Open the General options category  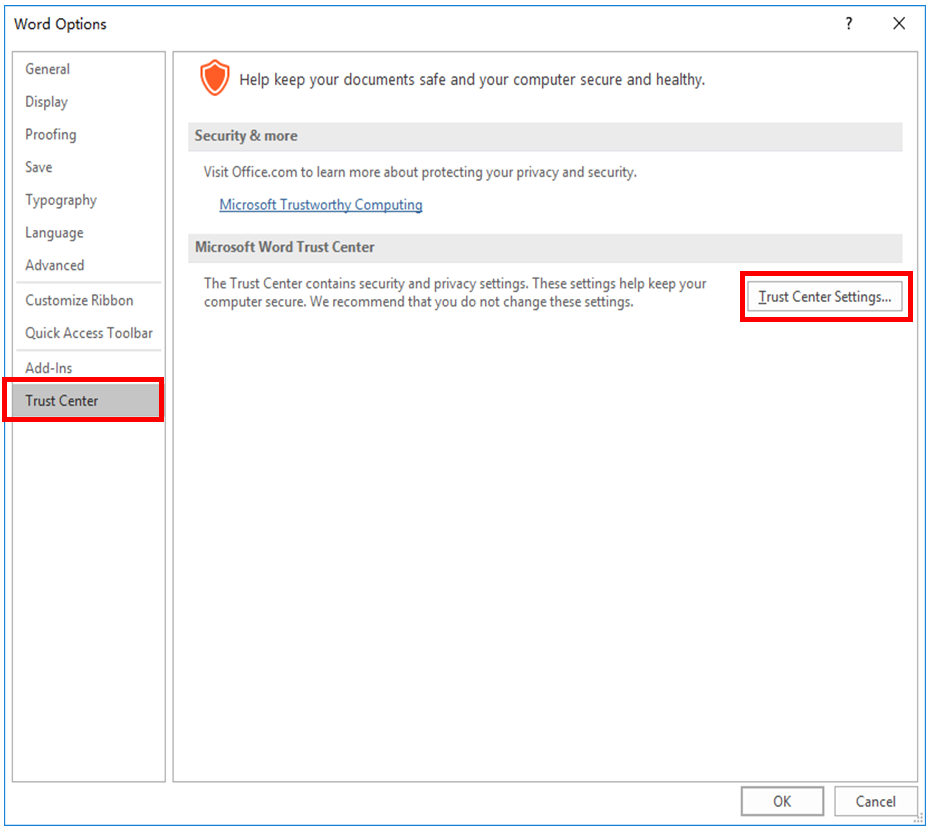pyautogui.click(x=48, y=69)
